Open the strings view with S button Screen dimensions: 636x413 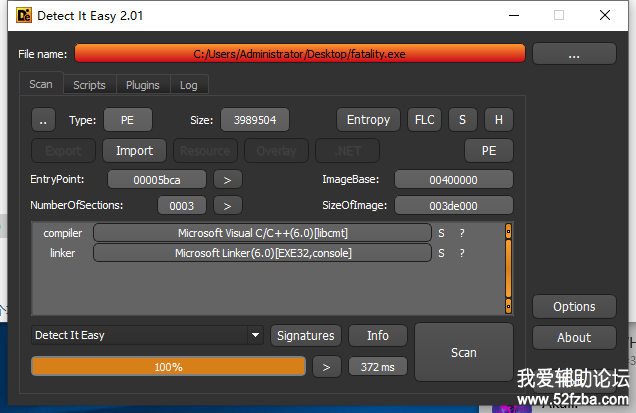(x=462, y=120)
